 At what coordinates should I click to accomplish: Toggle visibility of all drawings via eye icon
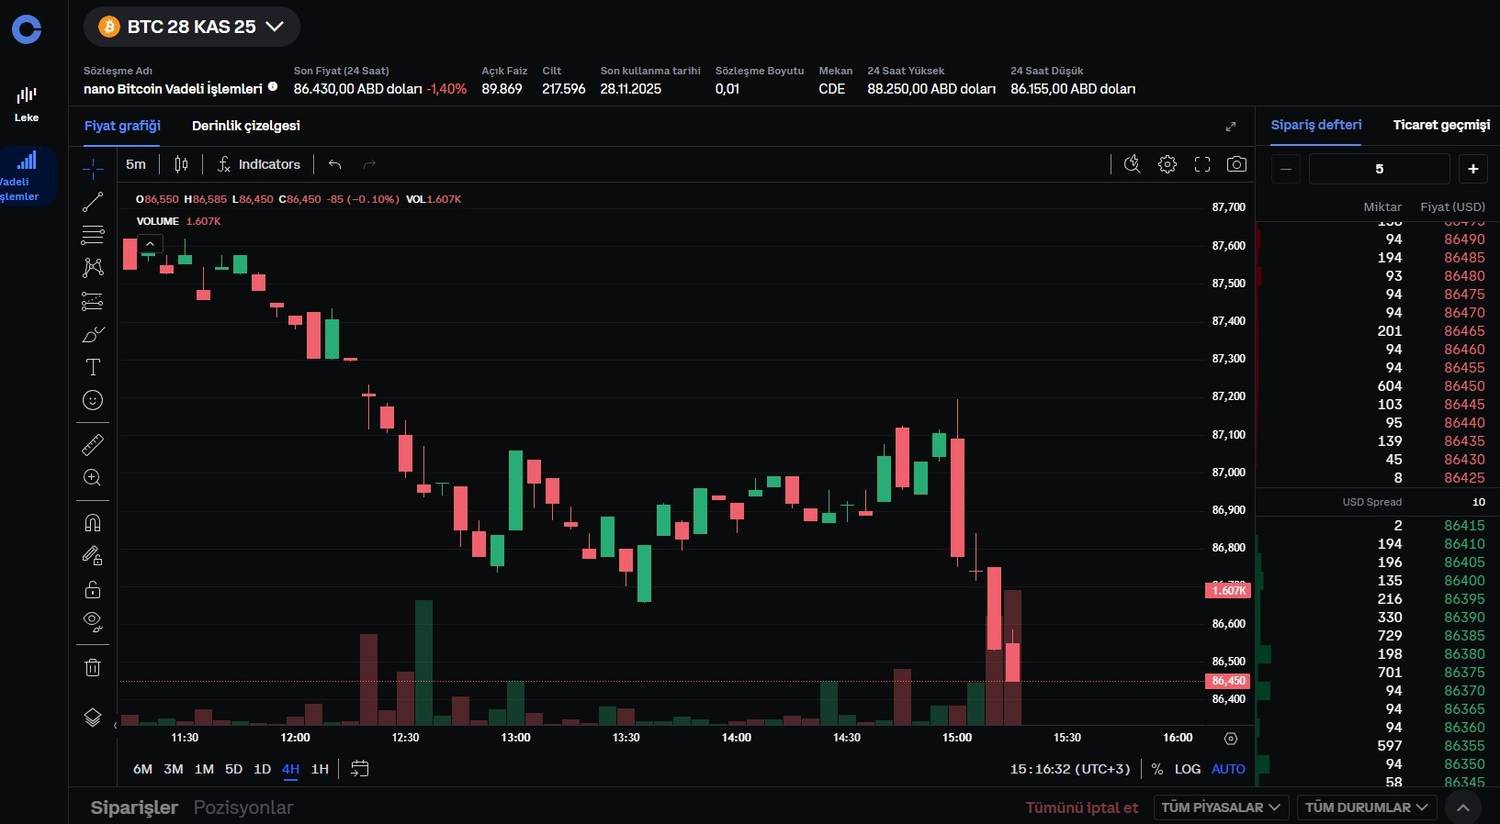point(92,621)
